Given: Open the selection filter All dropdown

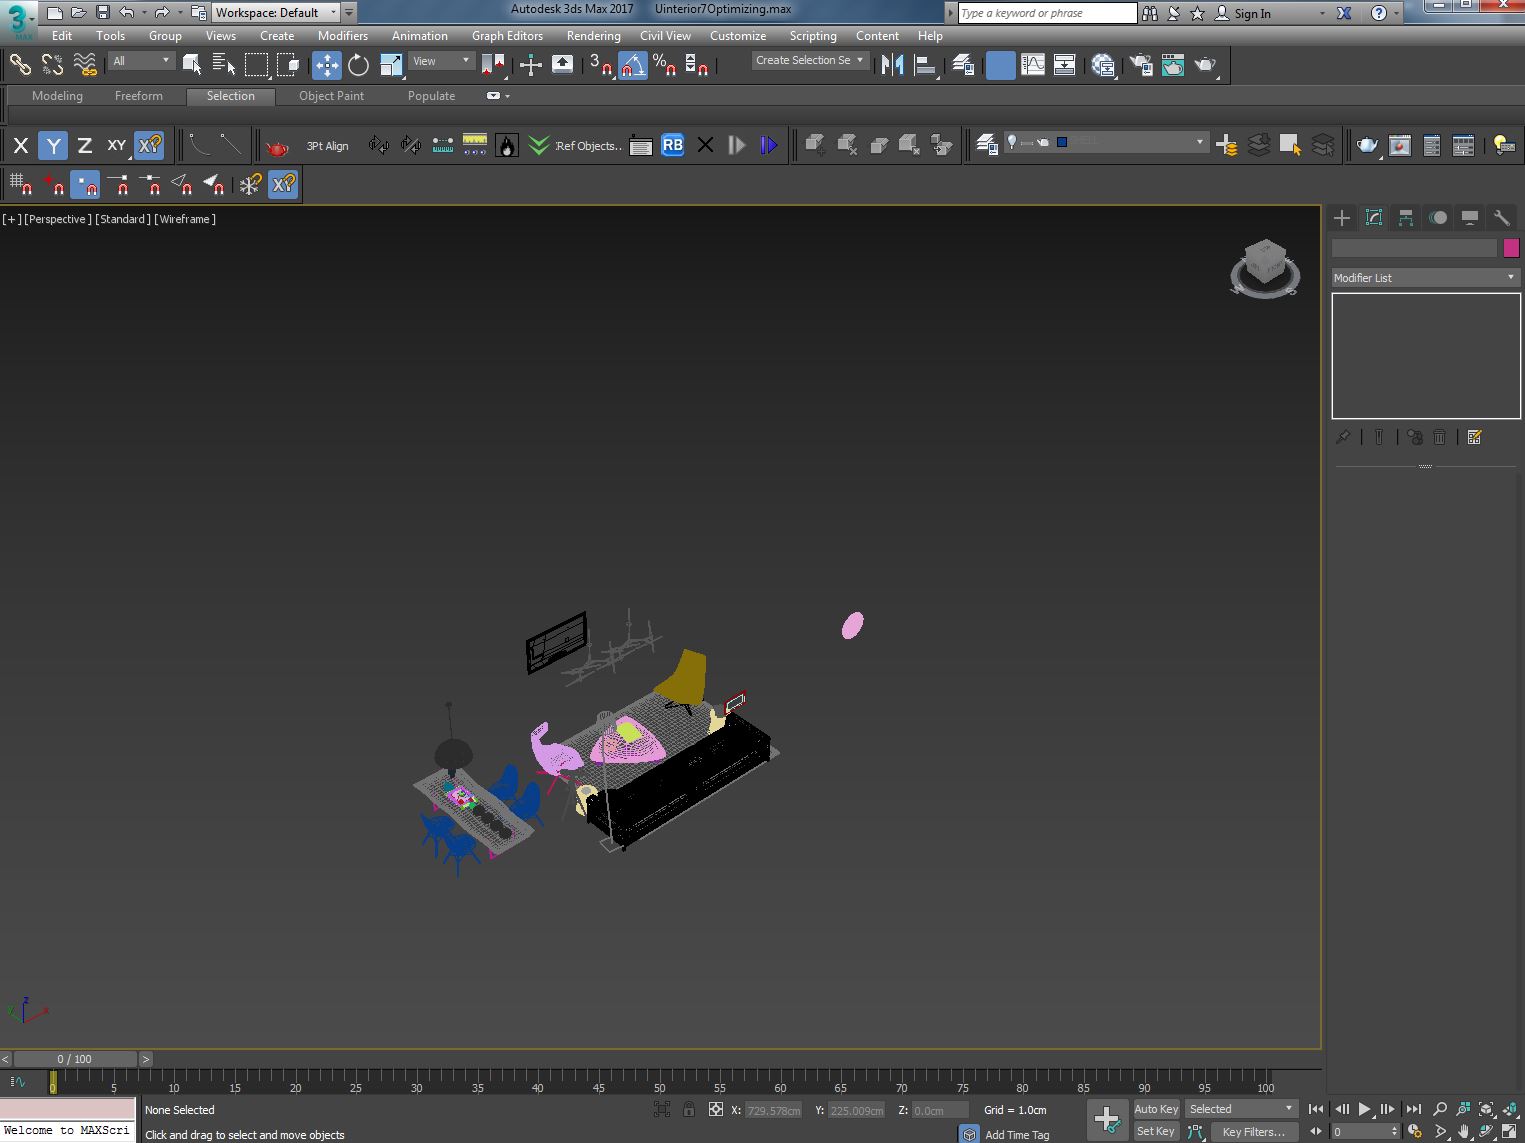Looking at the screenshot, I should click(x=141, y=61).
